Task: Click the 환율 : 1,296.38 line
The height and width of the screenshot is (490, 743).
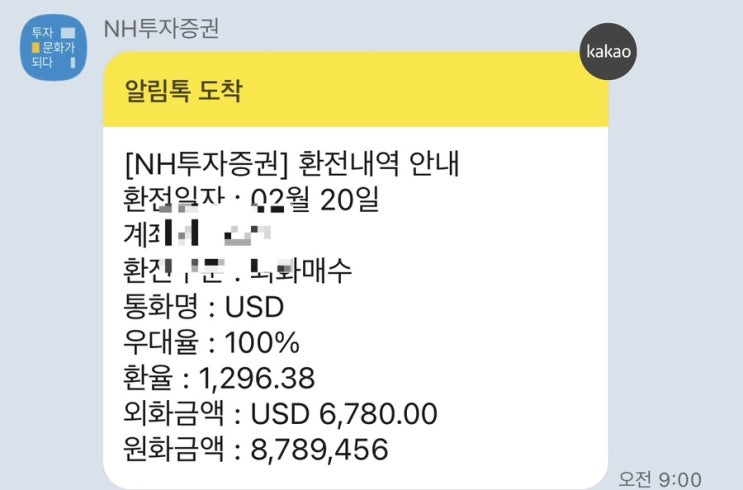Action: click(219, 378)
